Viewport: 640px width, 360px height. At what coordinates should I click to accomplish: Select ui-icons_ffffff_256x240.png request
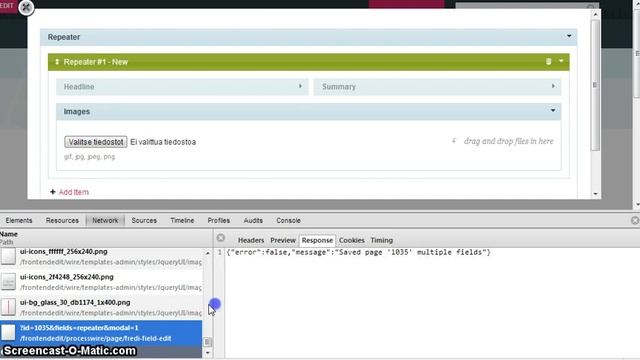(101, 257)
